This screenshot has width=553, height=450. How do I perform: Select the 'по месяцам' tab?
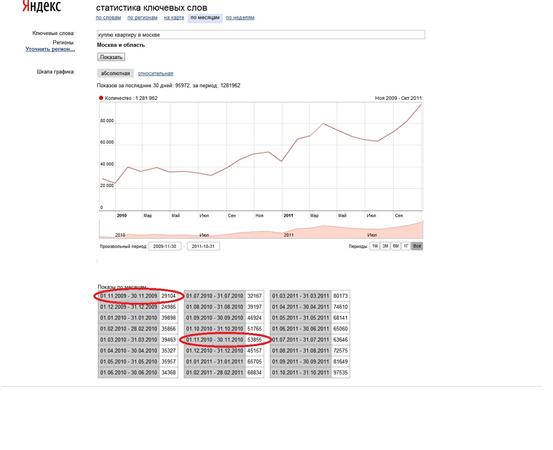click(205, 18)
